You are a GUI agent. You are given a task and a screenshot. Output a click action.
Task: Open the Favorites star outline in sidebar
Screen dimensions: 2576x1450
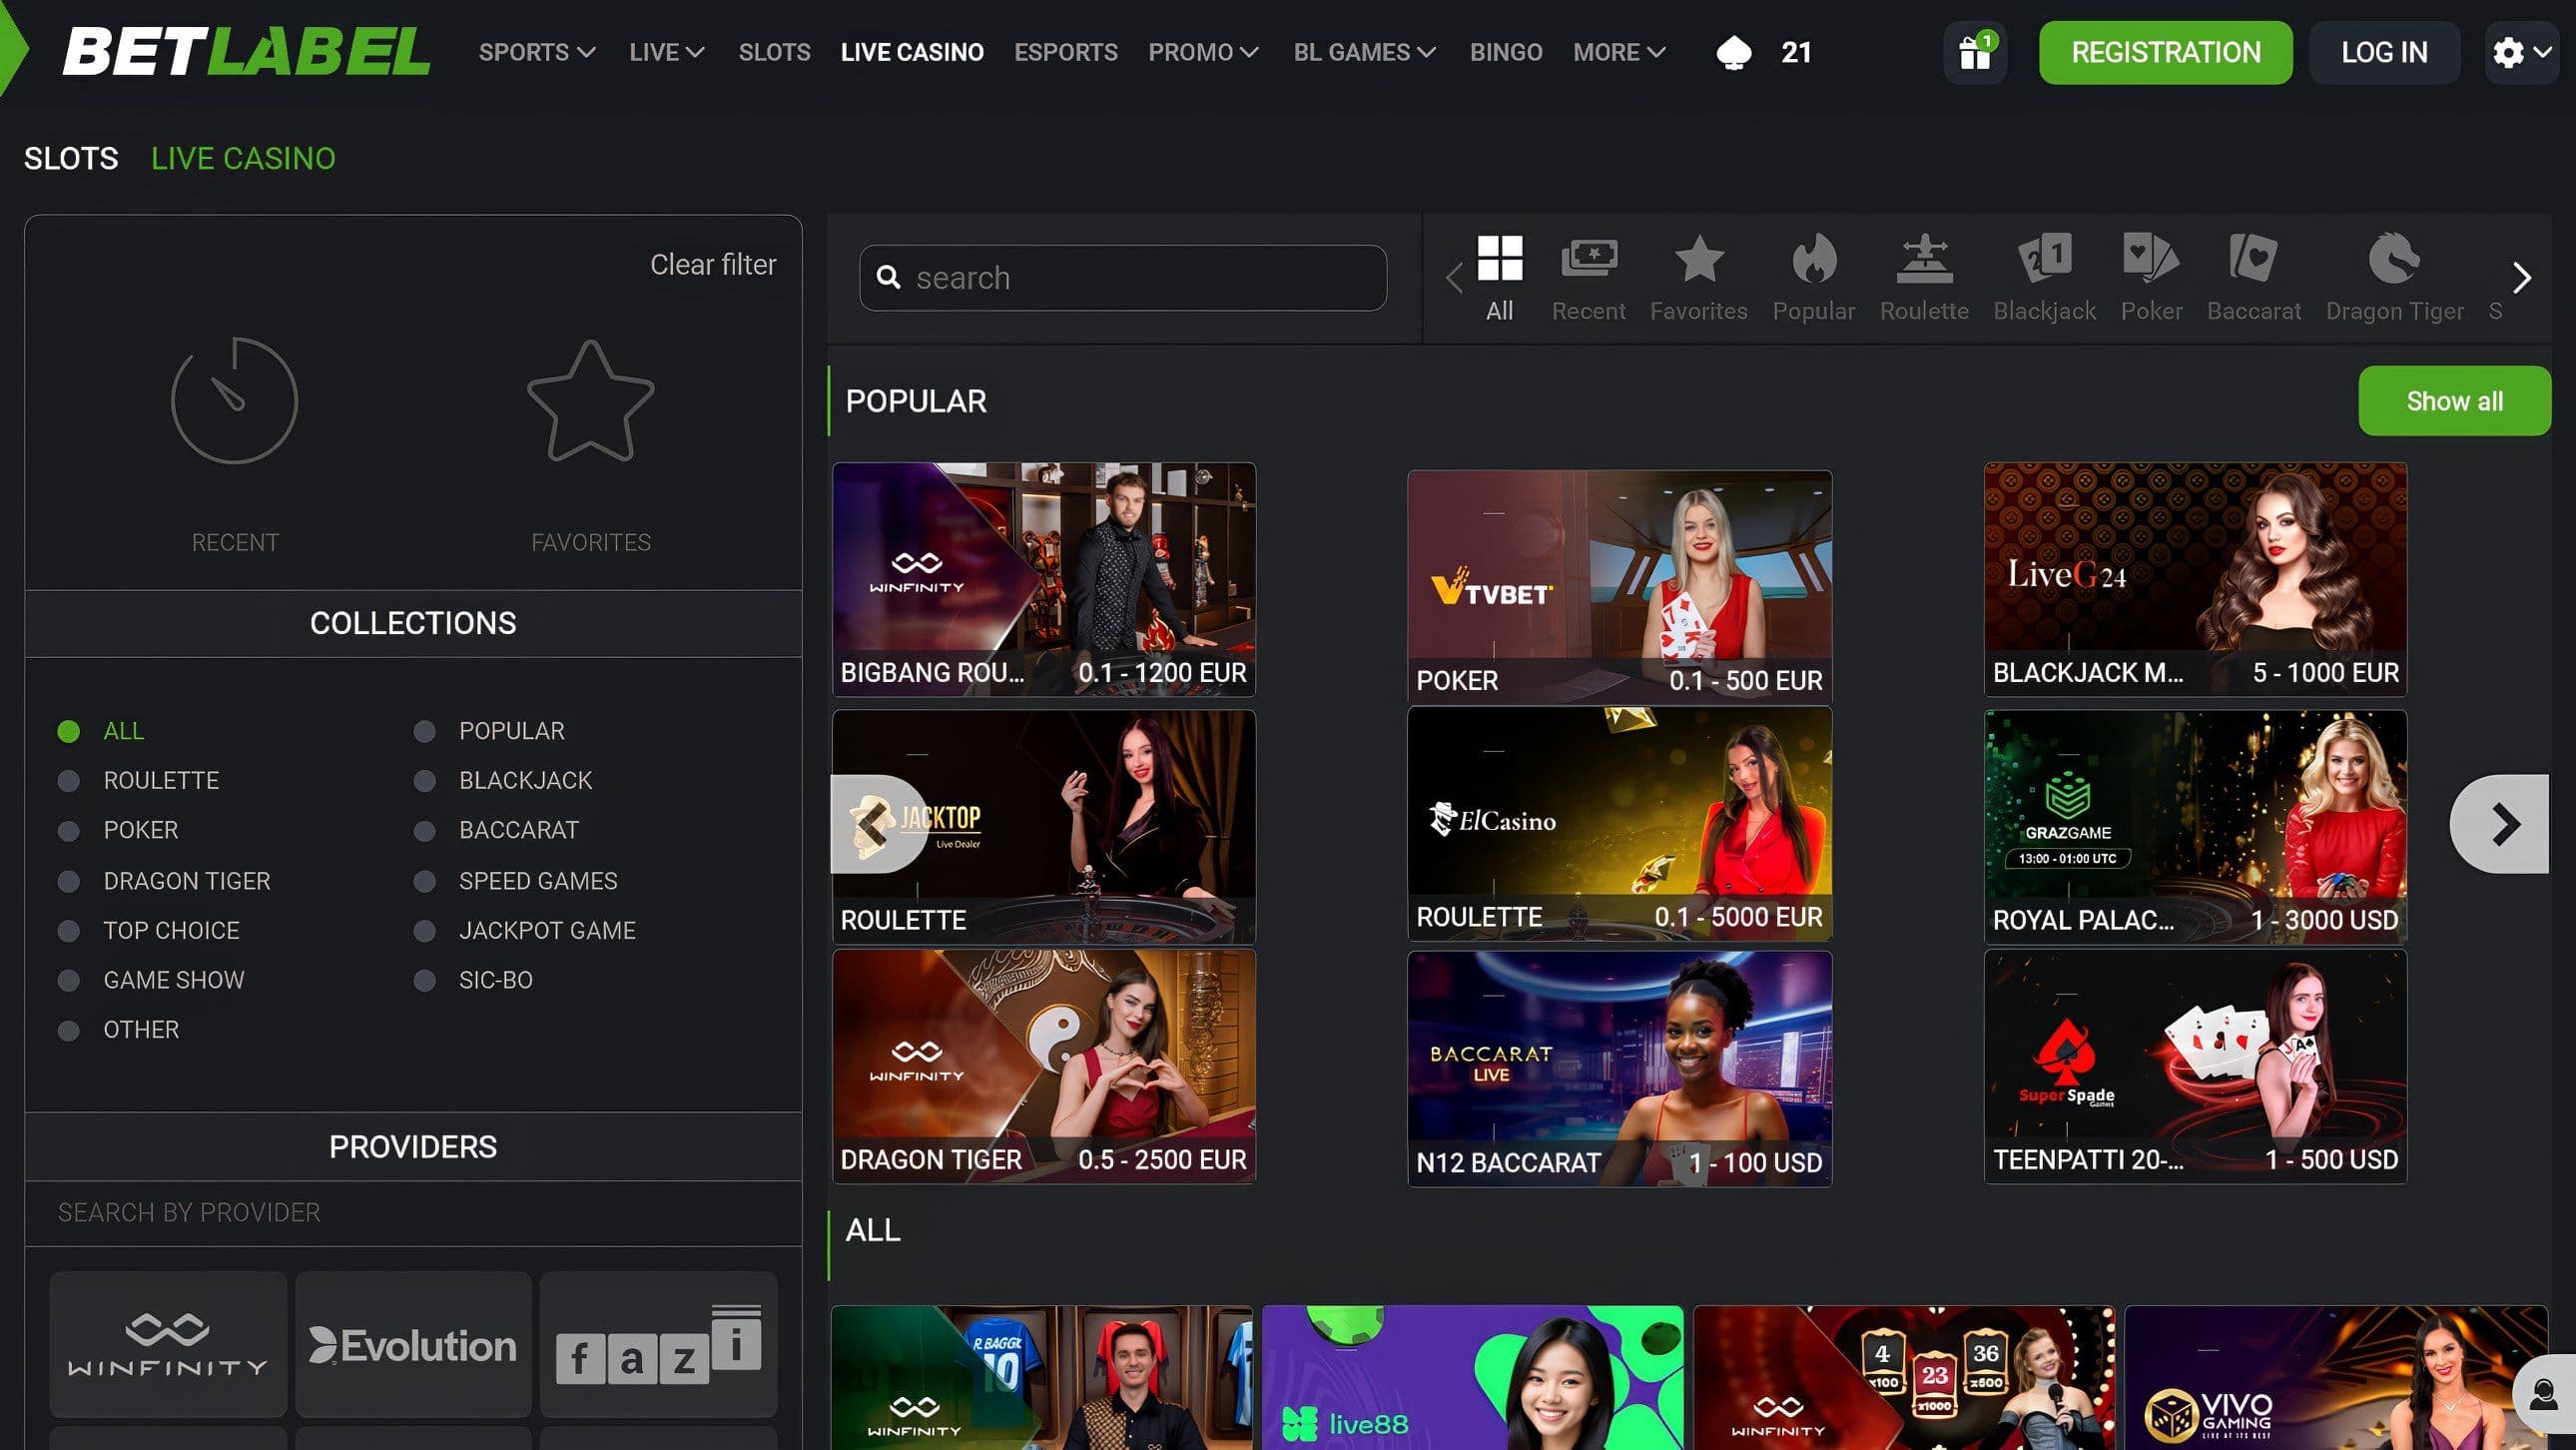[590, 401]
